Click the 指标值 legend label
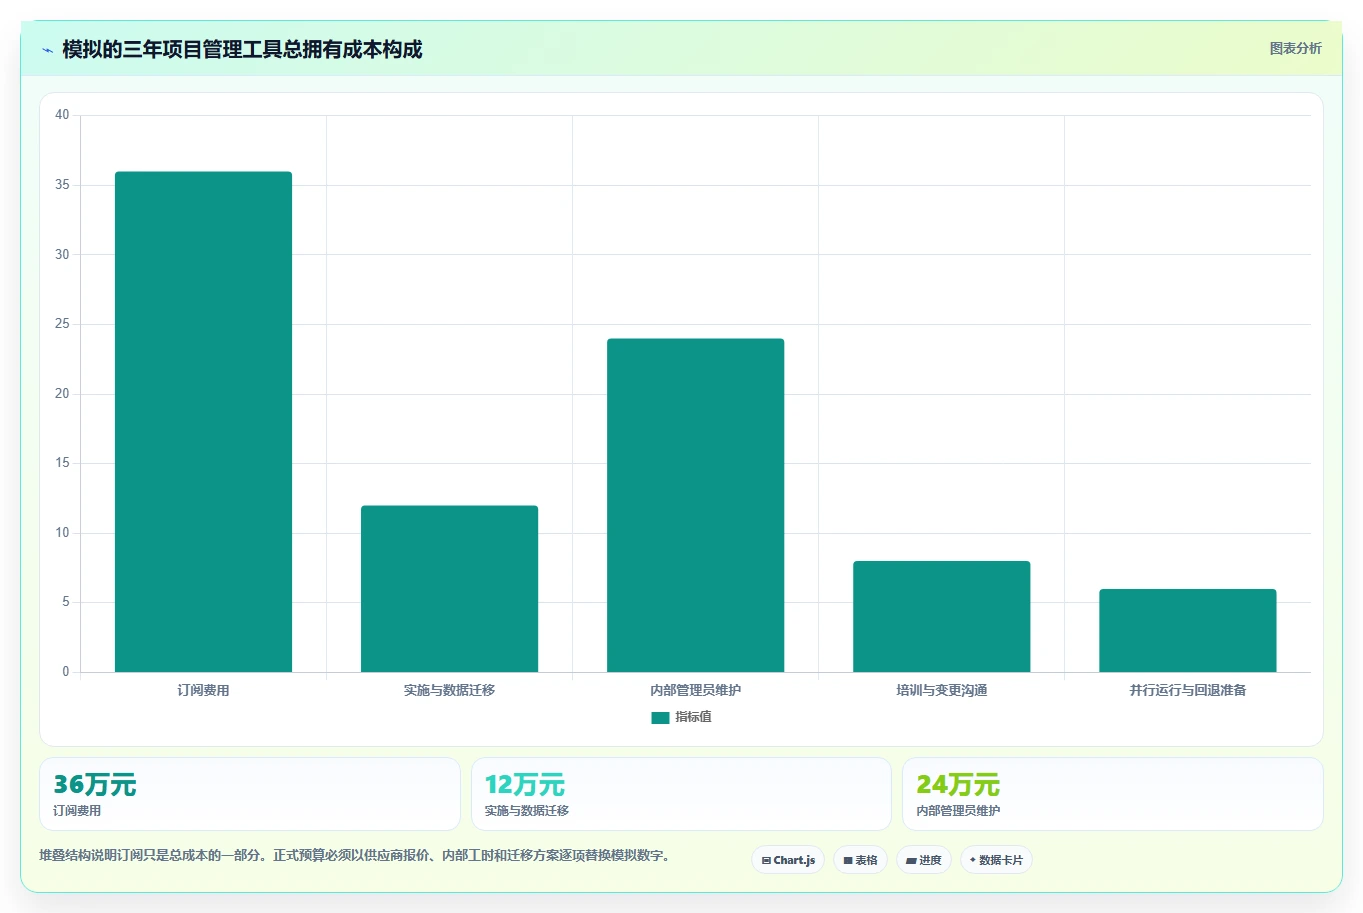The height and width of the screenshot is (913, 1363). tap(693, 717)
